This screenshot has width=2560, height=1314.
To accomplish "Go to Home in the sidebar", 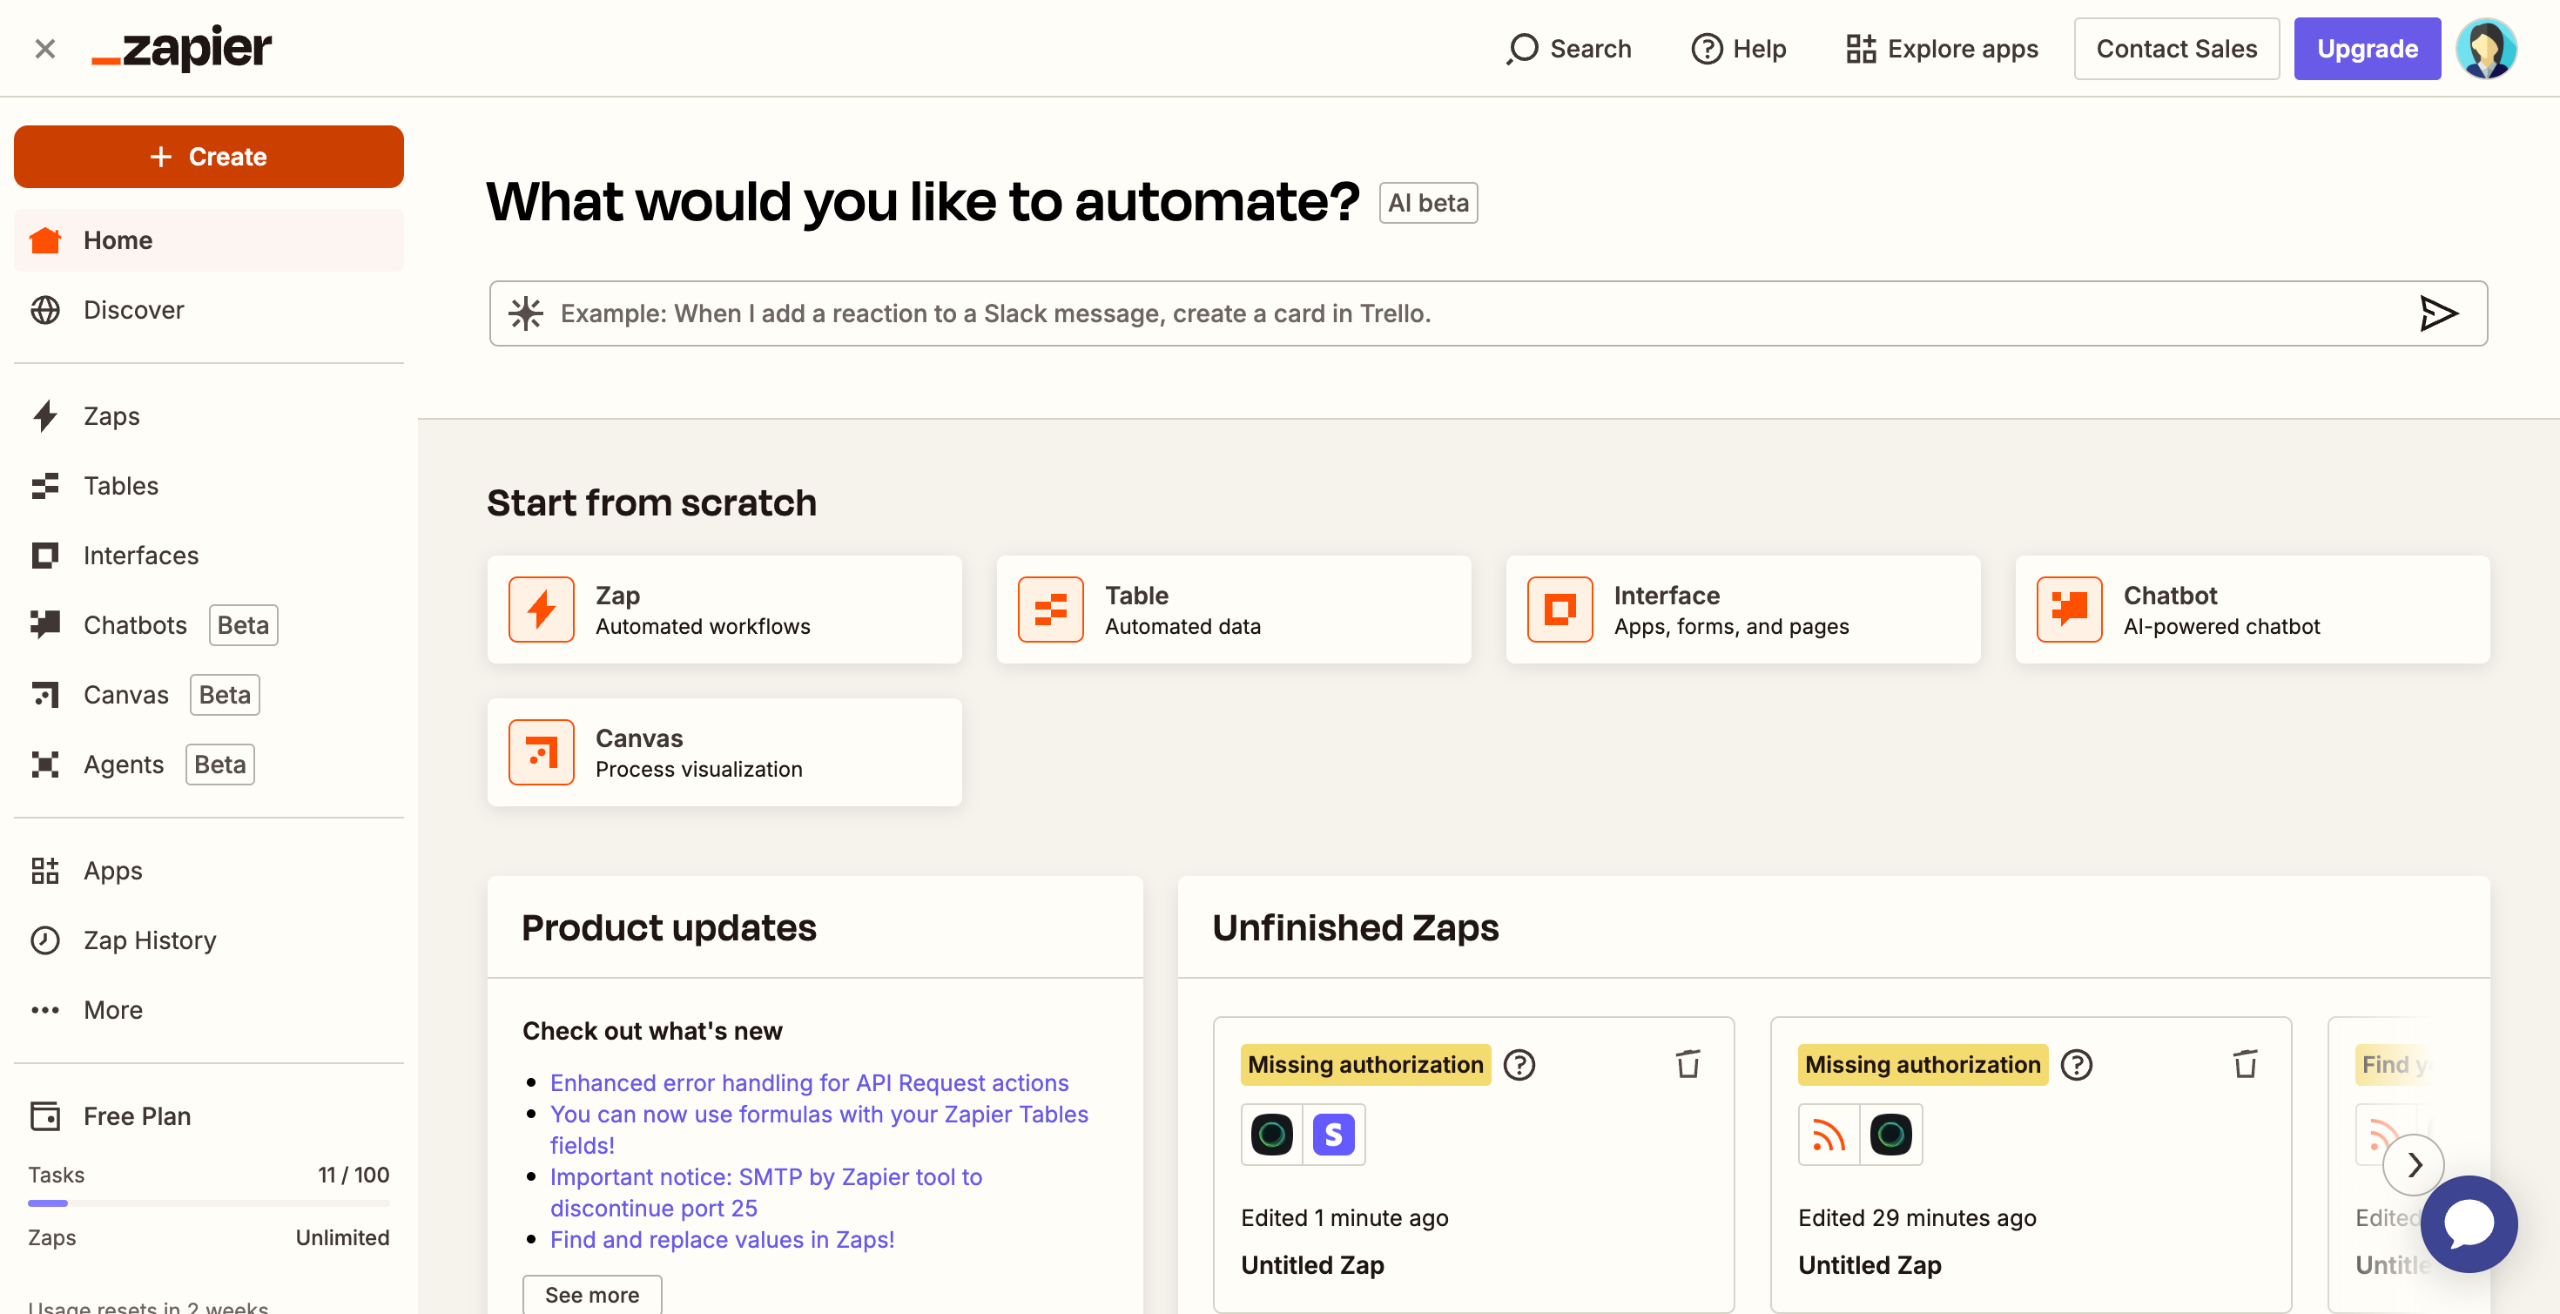I will 118,240.
